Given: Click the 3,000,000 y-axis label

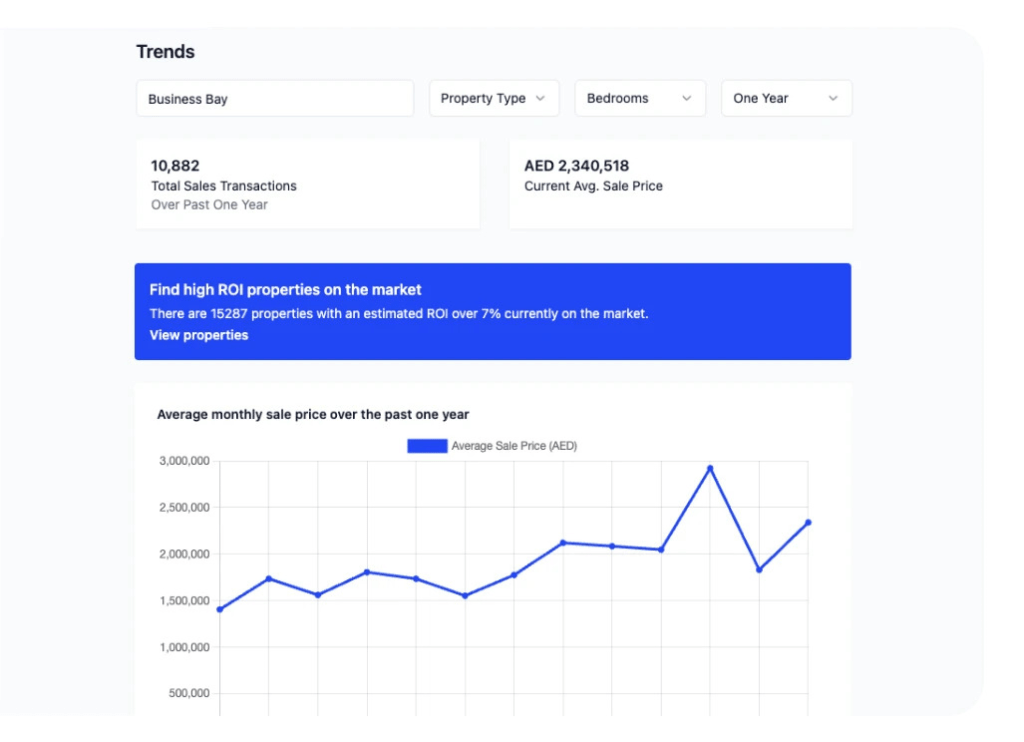Looking at the screenshot, I should [184, 461].
